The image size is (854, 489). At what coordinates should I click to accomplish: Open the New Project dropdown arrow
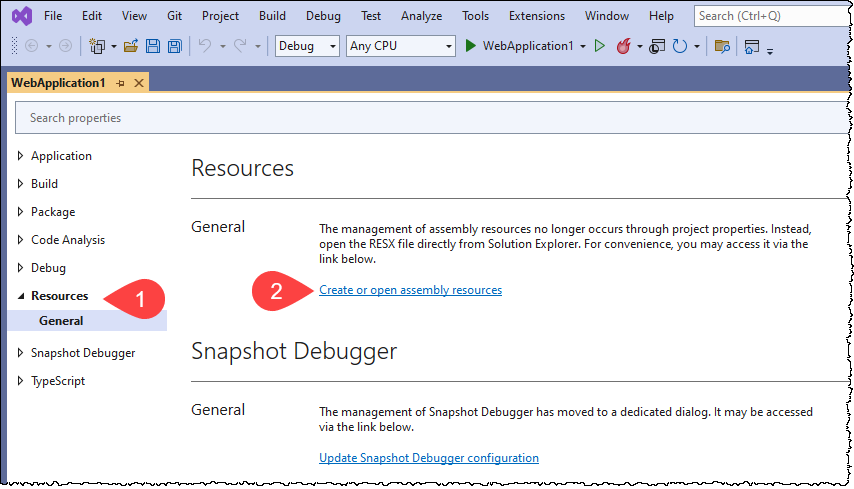tap(114, 47)
